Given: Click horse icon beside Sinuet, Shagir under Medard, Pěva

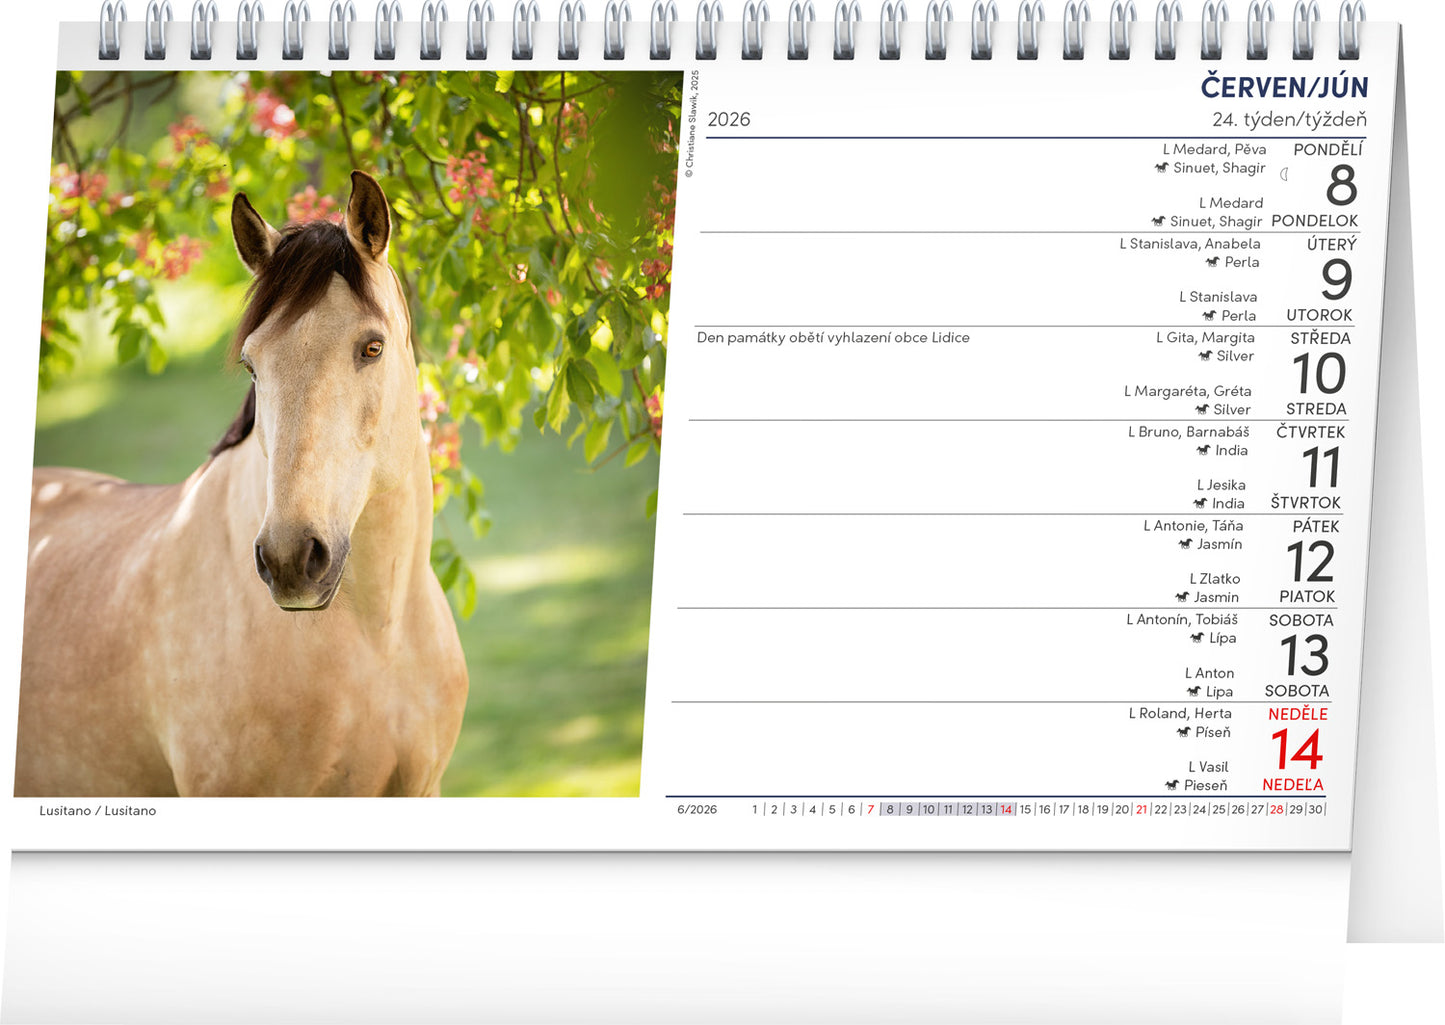Looking at the screenshot, I should pos(1161,168).
